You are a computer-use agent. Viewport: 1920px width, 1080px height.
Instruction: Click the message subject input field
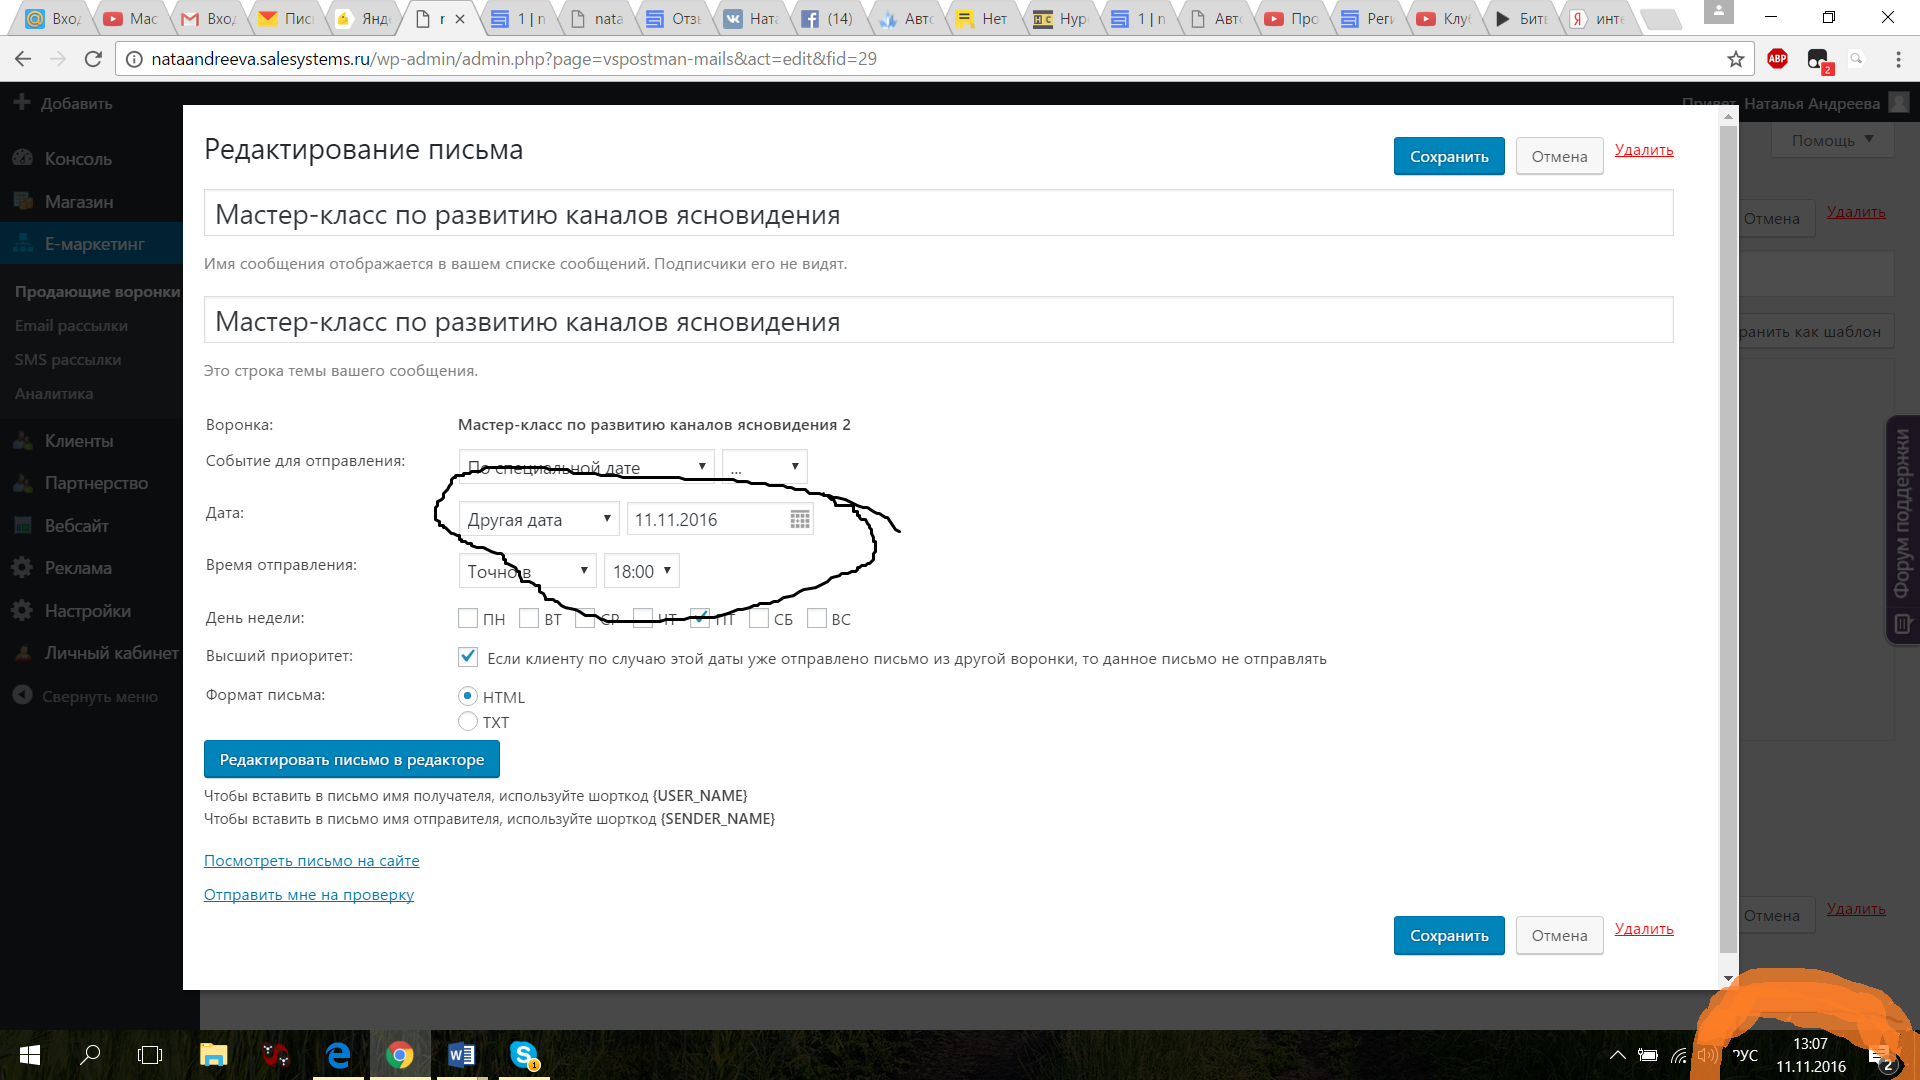click(938, 322)
